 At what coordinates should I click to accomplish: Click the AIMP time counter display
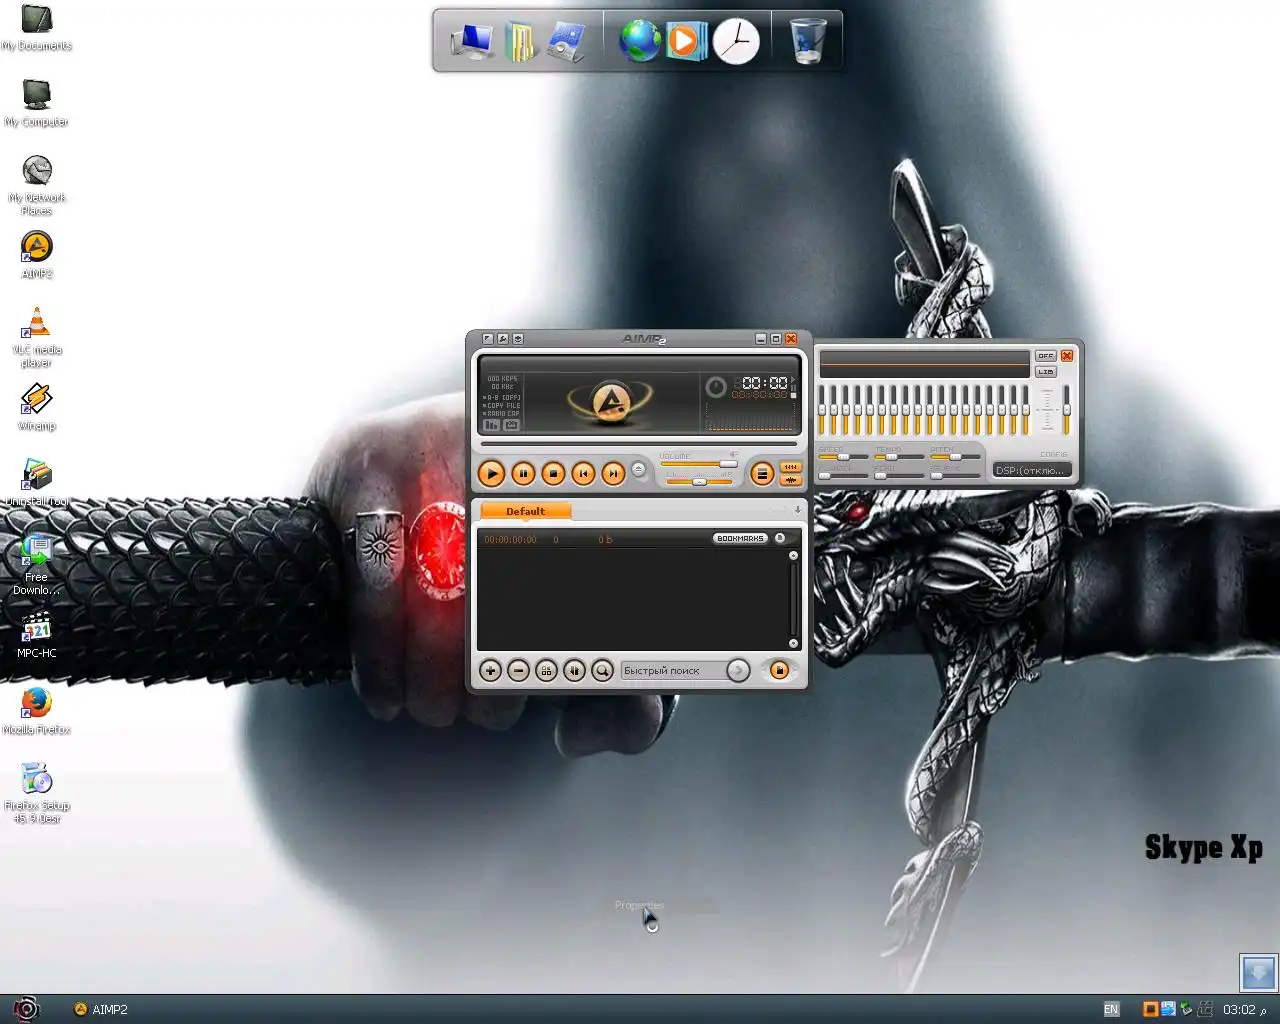point(764,383)
